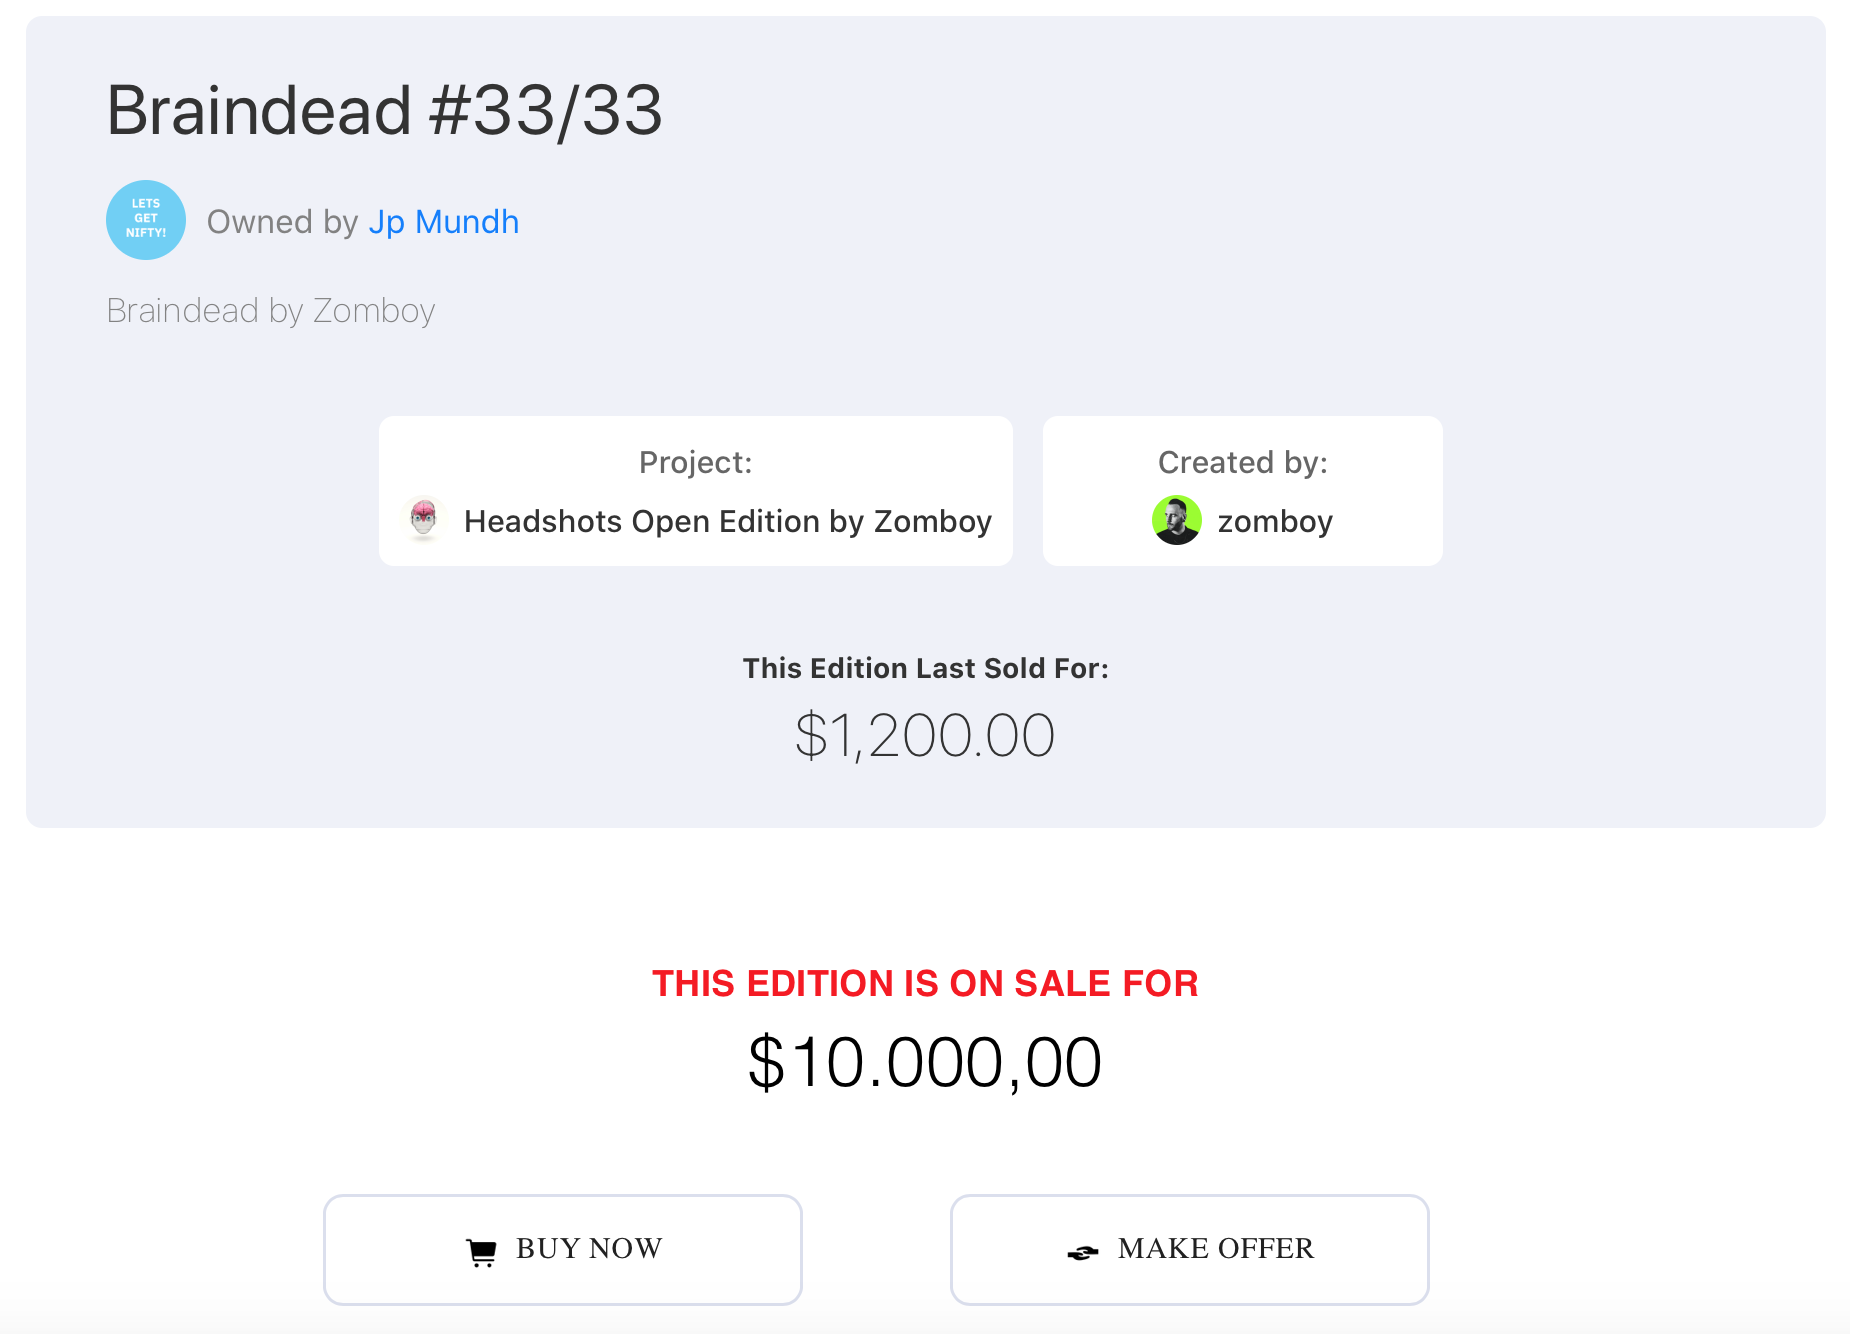The width and height of the screenshot is (1850, 1334).
Task: Click the 'Created by:' label
Action: click(1242, 462)
